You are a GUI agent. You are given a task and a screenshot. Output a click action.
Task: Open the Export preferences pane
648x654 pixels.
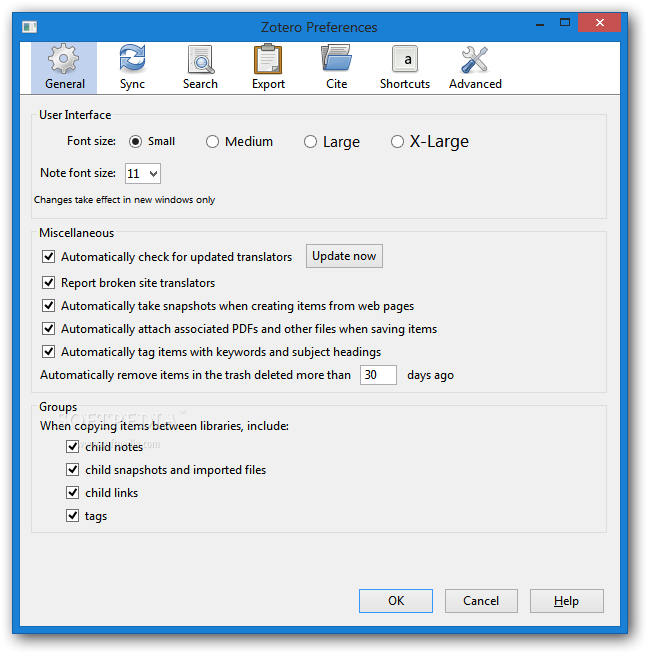pyautogui.click(x=268, y=68)
